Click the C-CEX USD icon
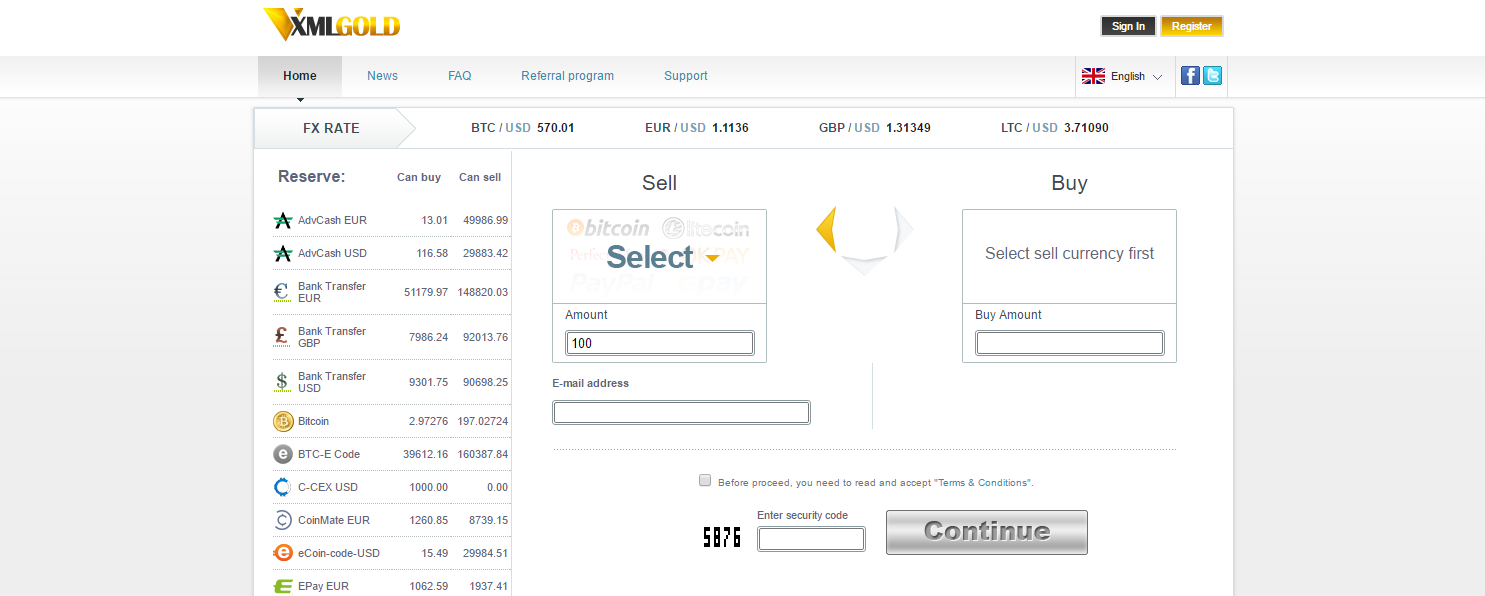This screenshot has height=596, width=1485. tap(283, 487)
